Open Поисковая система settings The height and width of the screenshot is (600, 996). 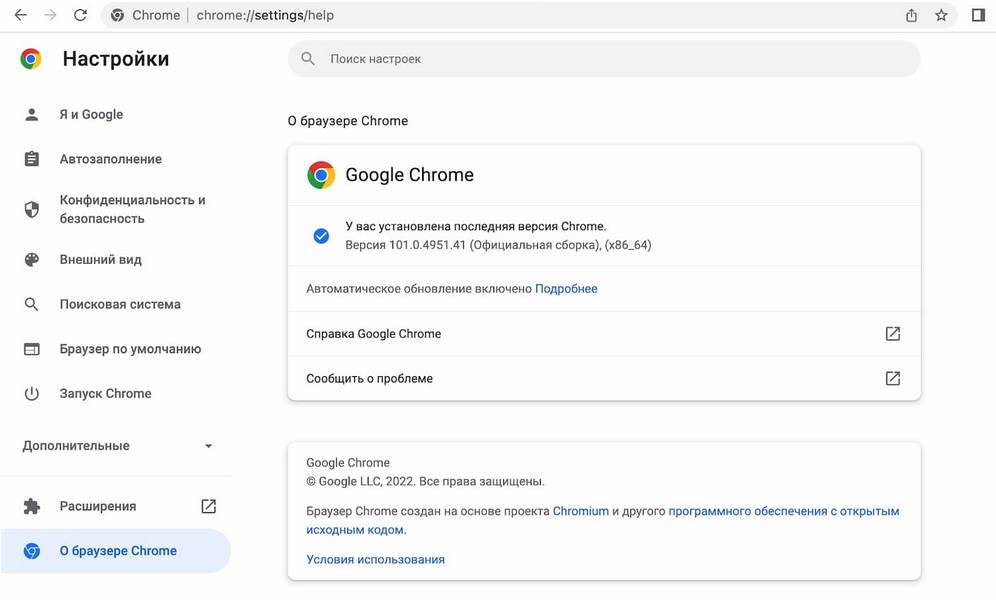click(120, 304)
